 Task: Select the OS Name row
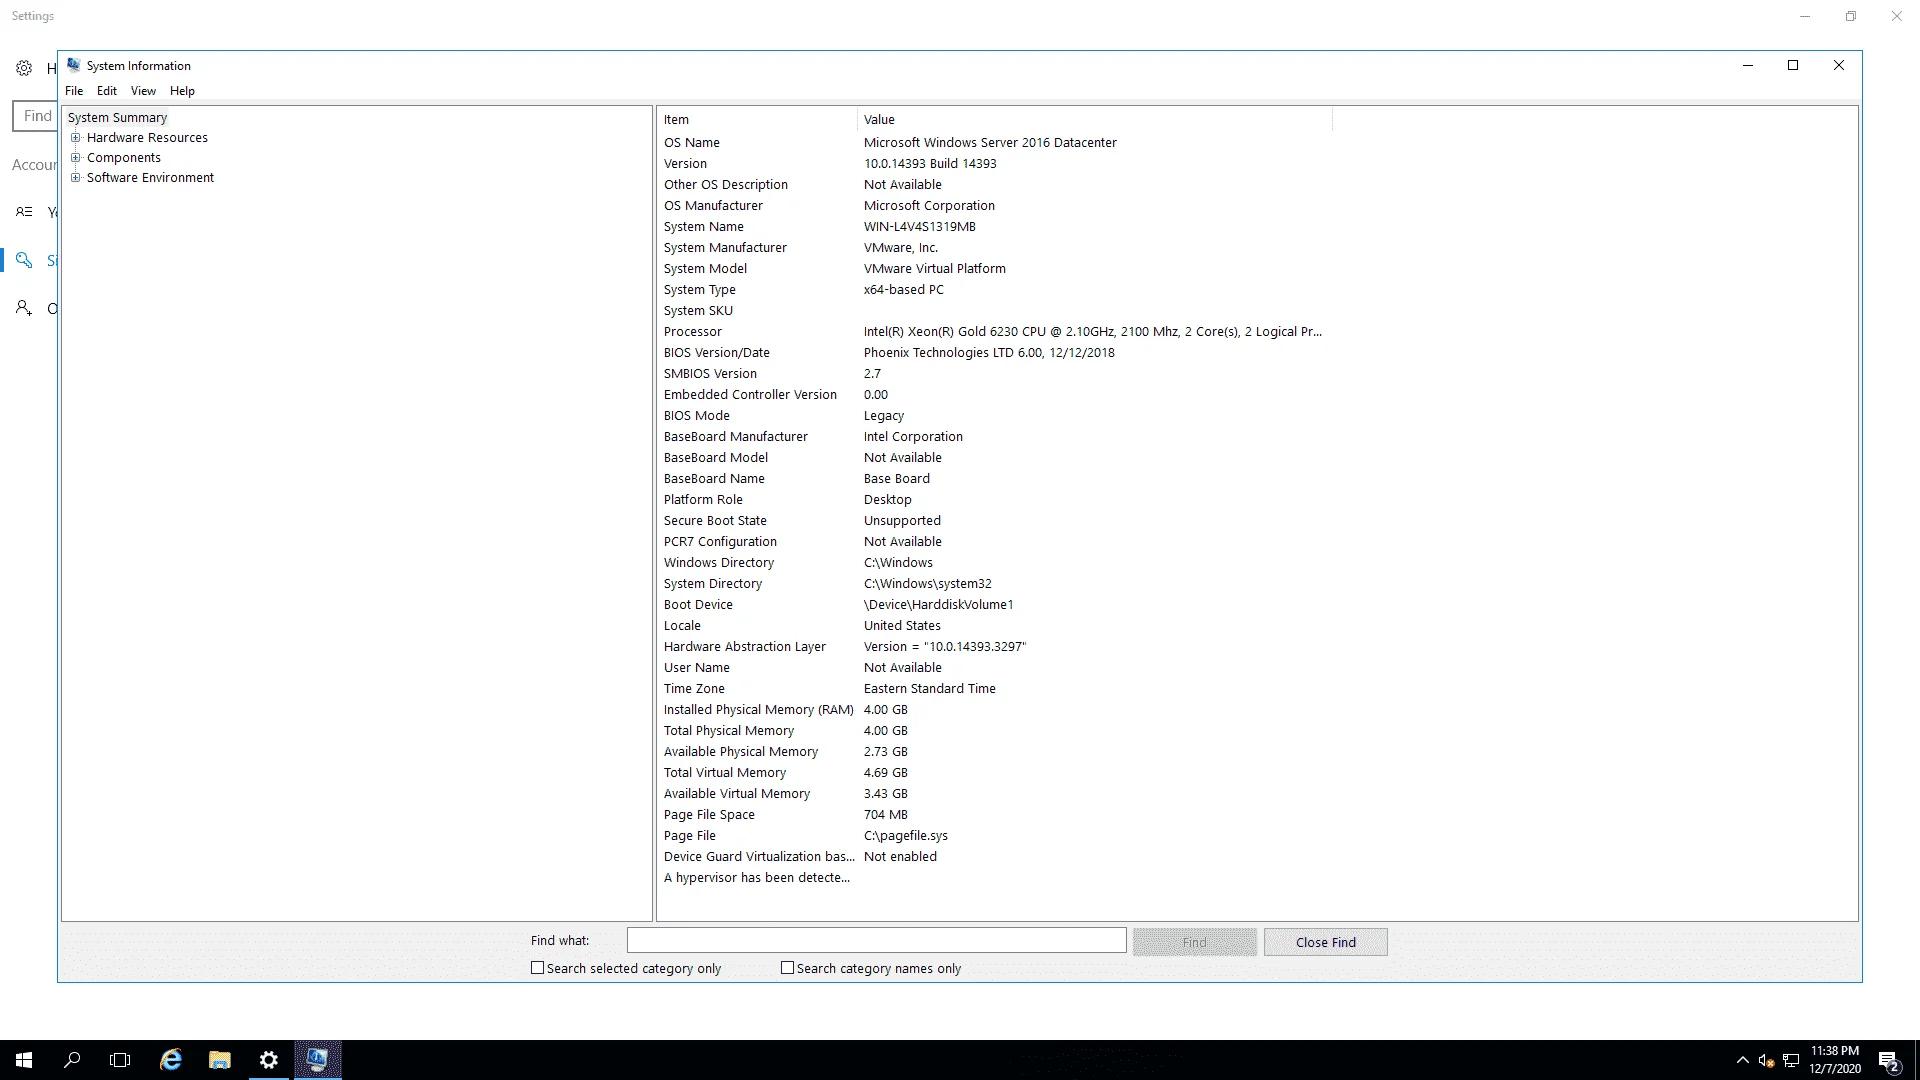[692, 143]
